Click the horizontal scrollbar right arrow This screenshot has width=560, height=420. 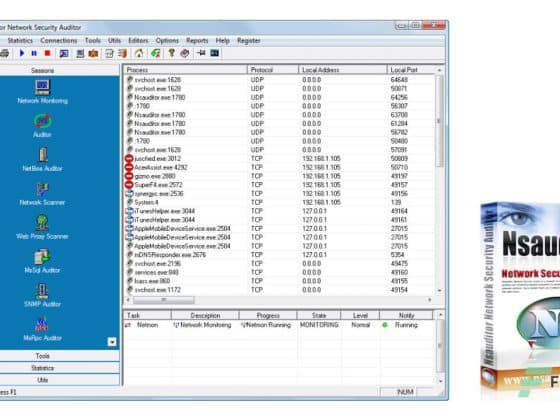click(x=430, y=300)
